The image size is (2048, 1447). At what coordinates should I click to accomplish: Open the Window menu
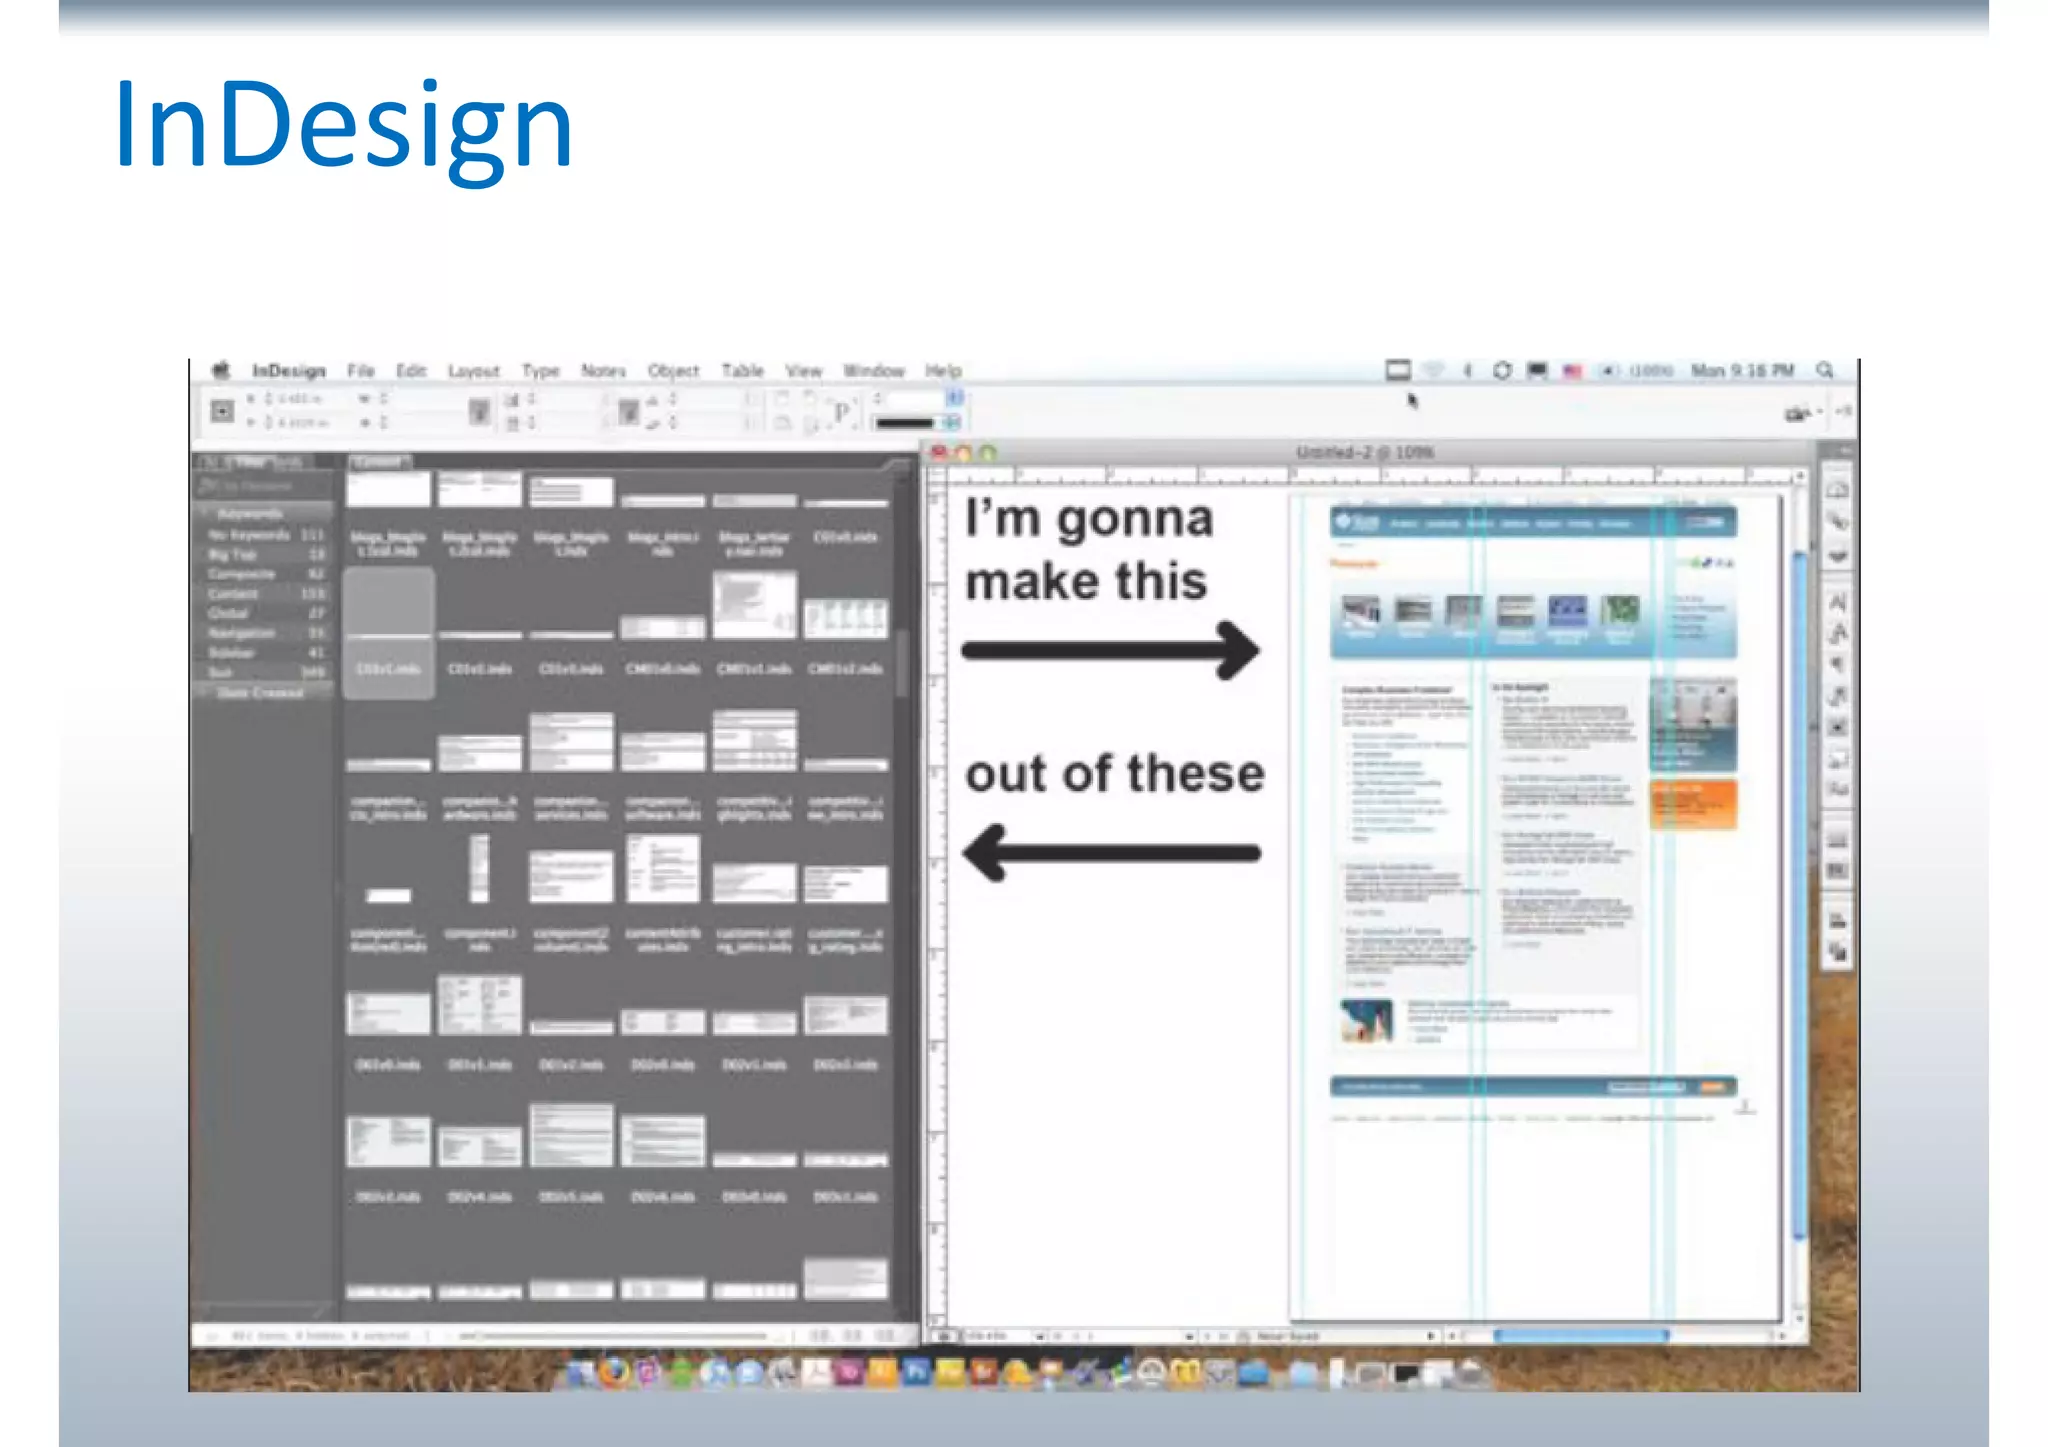873,371
